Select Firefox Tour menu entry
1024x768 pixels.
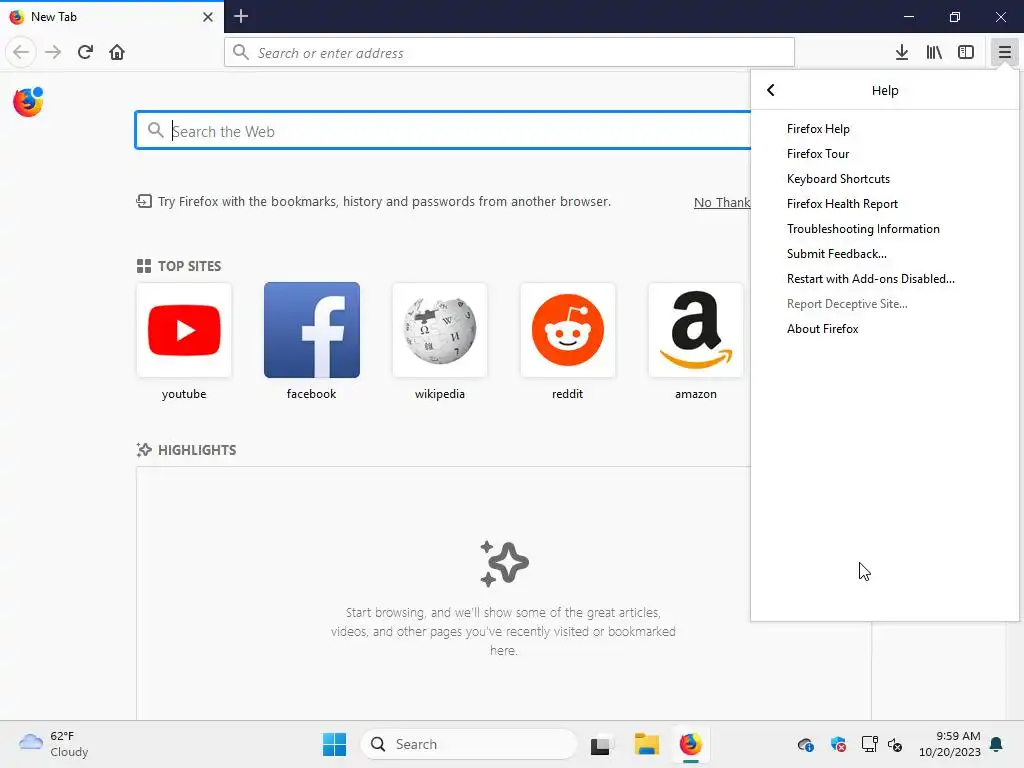point(884,153)
